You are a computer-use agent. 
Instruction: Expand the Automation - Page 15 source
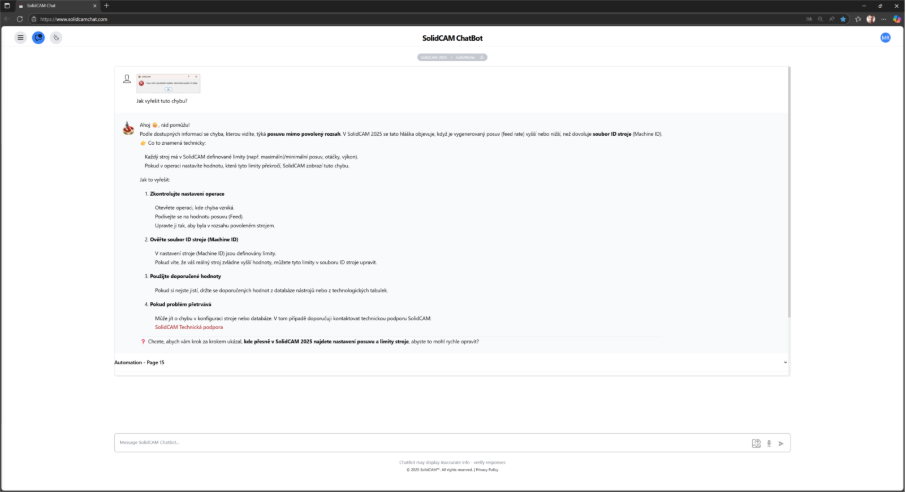point(452,362)
